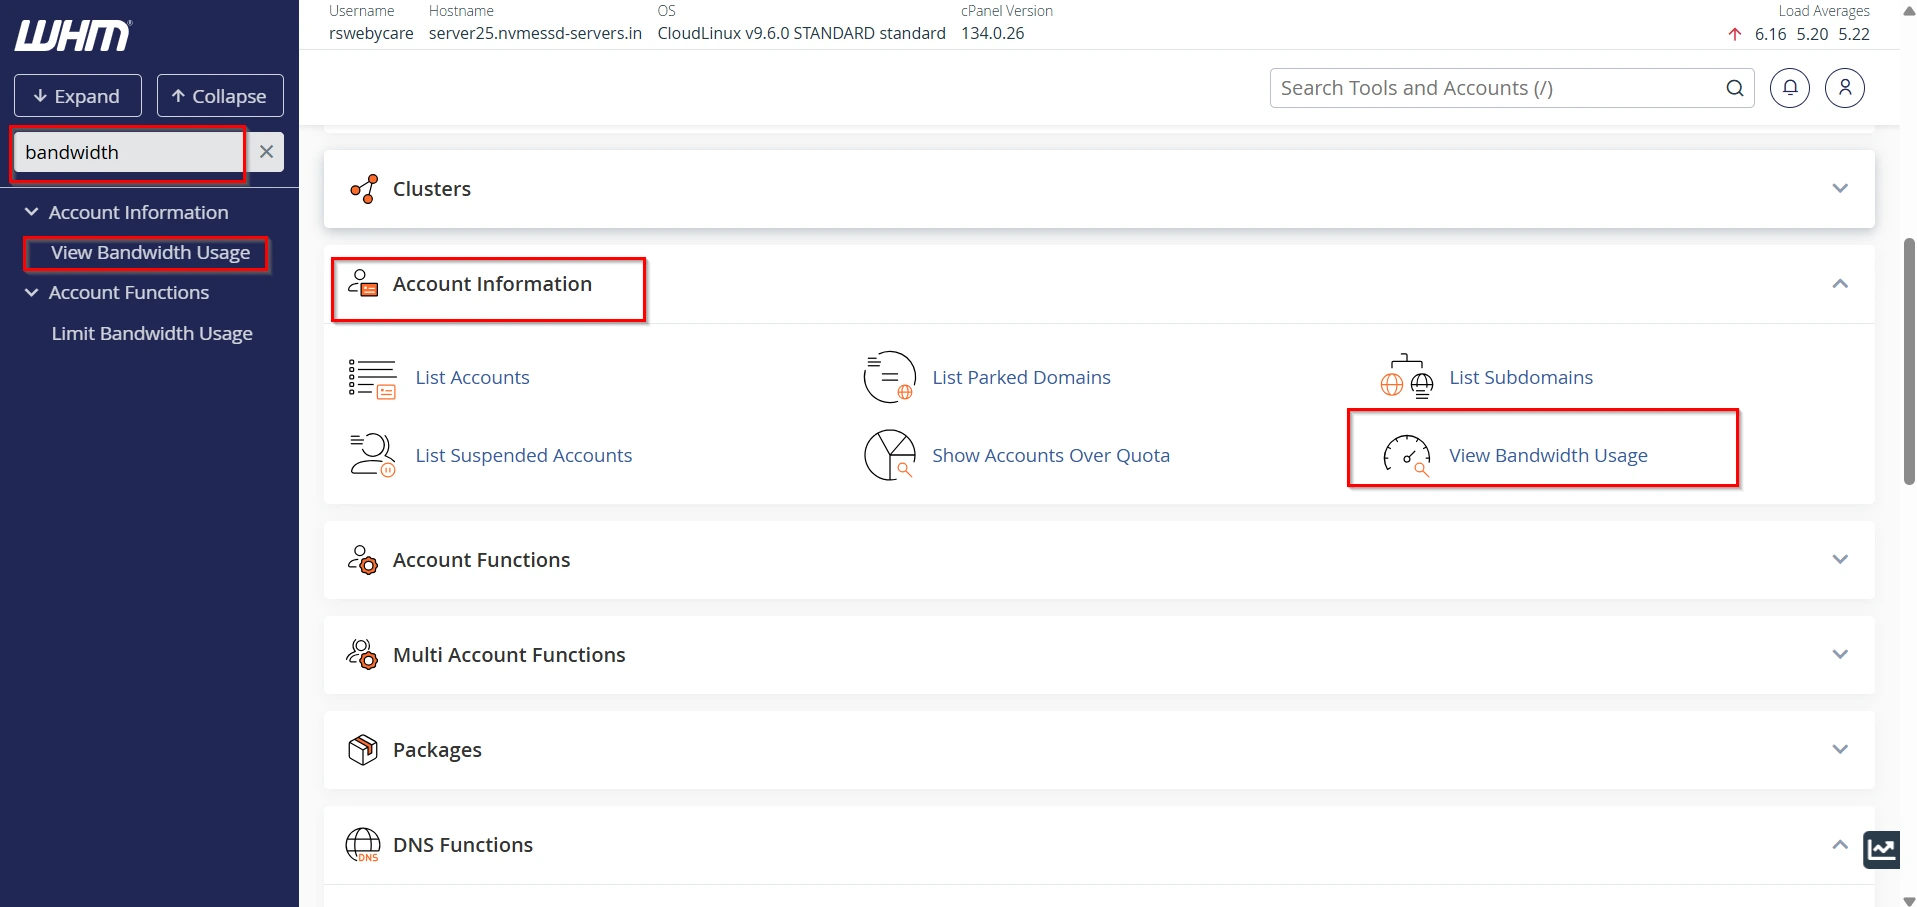Screen dimensions: 1917x907
Task: Click the Clusters section title
Action: coord(432,189)
